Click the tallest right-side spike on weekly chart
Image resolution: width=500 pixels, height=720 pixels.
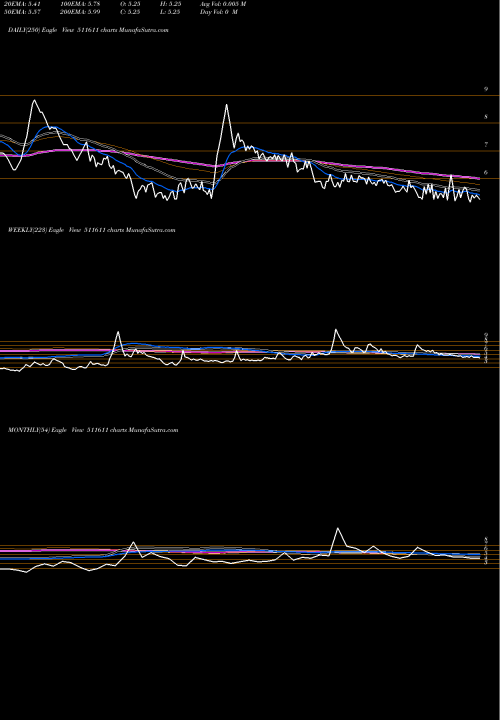(336, 330)
